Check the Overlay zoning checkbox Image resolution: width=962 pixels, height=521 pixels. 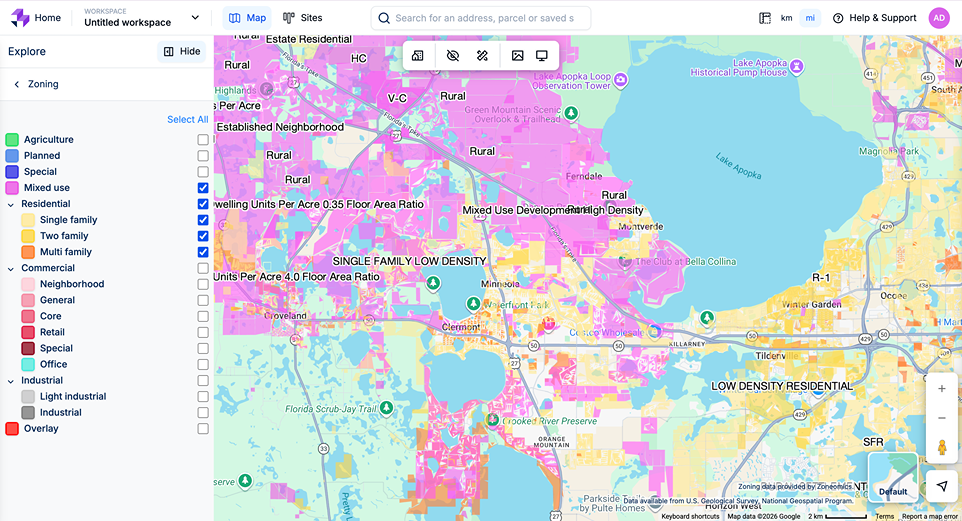(203, 429)
